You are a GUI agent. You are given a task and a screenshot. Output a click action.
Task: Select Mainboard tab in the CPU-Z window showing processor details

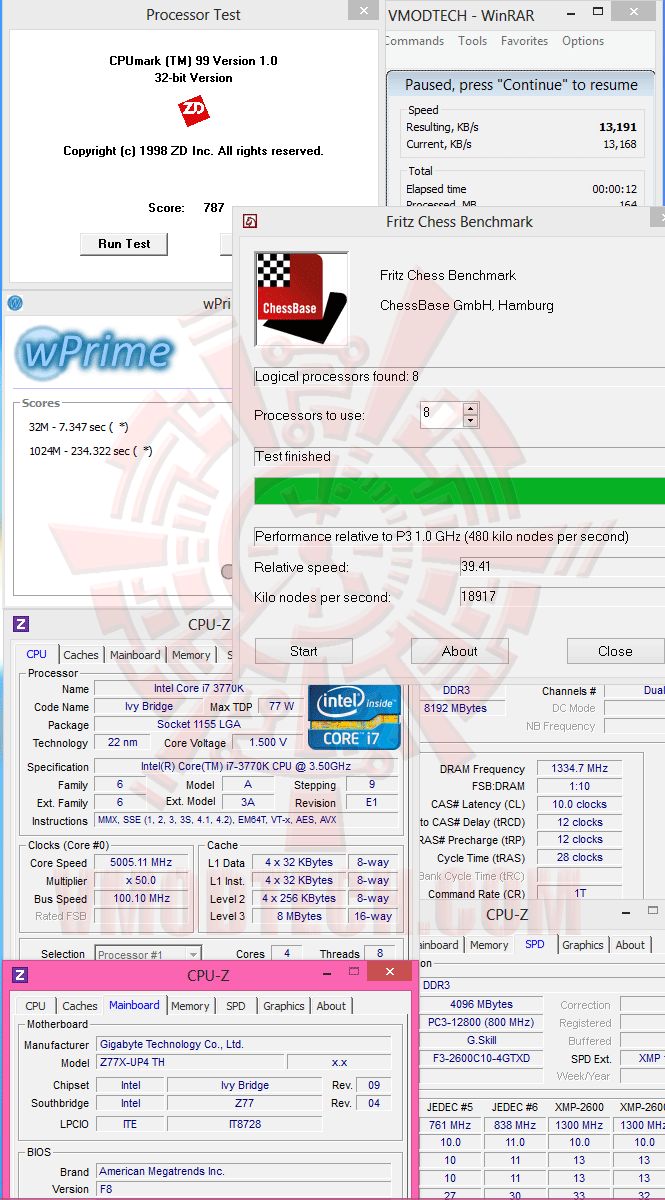135,655
